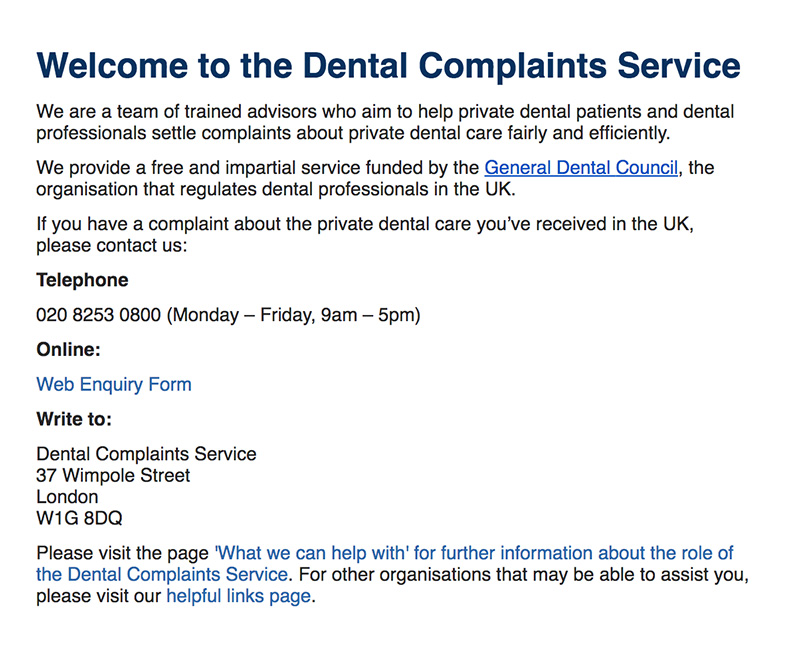Viewport: 800px width, 649px height.
Task: Click the 37 Wimpole Street address line
Action: [113, 475]
